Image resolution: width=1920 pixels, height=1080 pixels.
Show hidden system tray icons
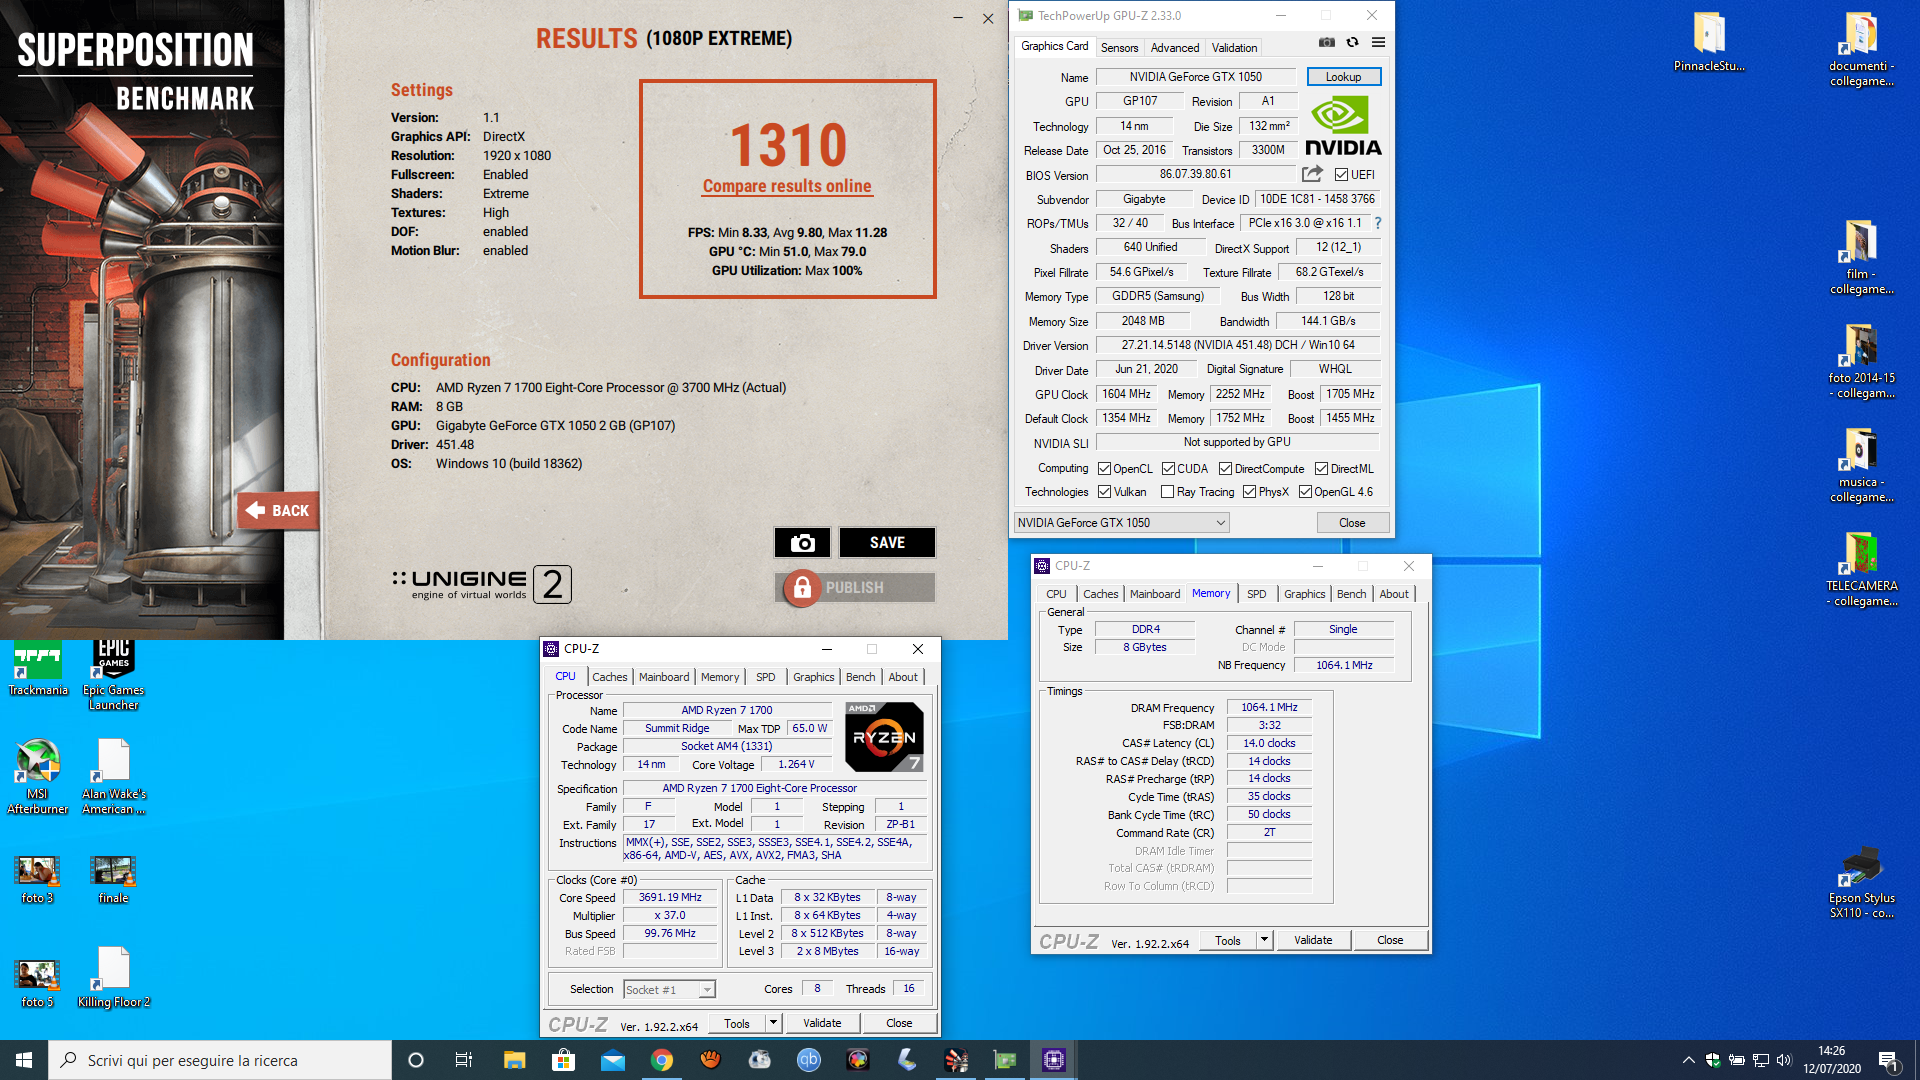[1688, 1060]
